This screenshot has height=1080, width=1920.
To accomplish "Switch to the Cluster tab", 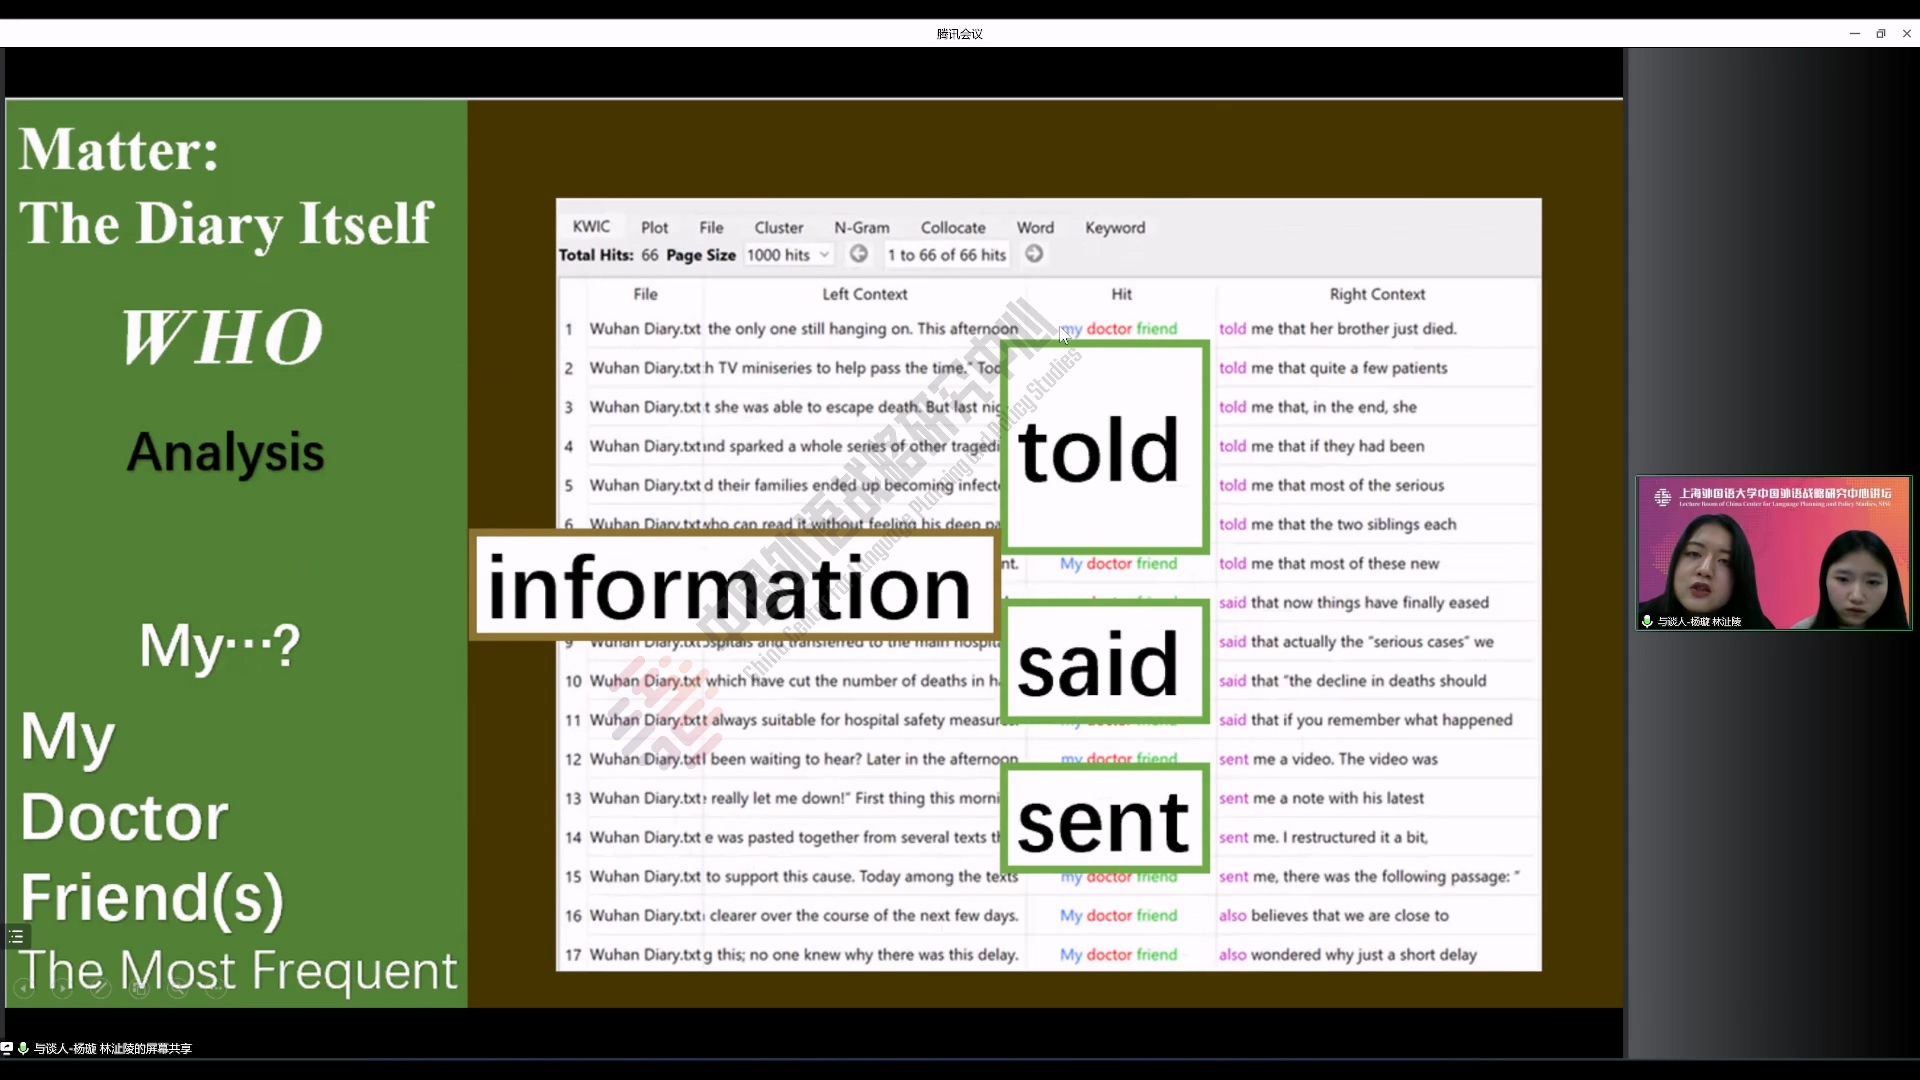I will [x=778, y=228].
